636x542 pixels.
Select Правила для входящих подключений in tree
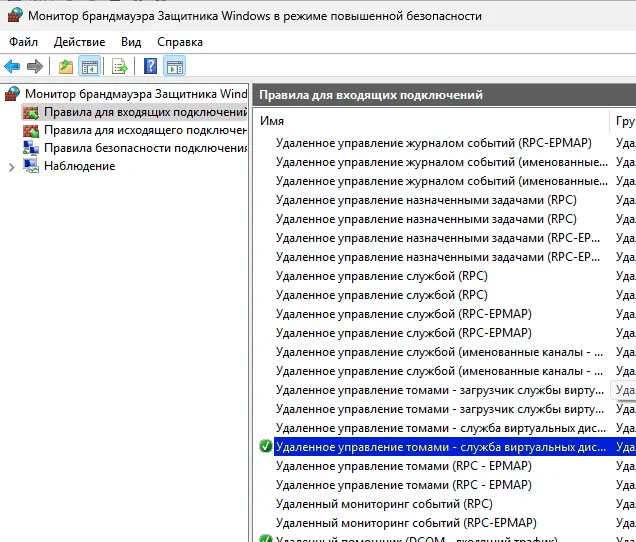pos(145,112)
